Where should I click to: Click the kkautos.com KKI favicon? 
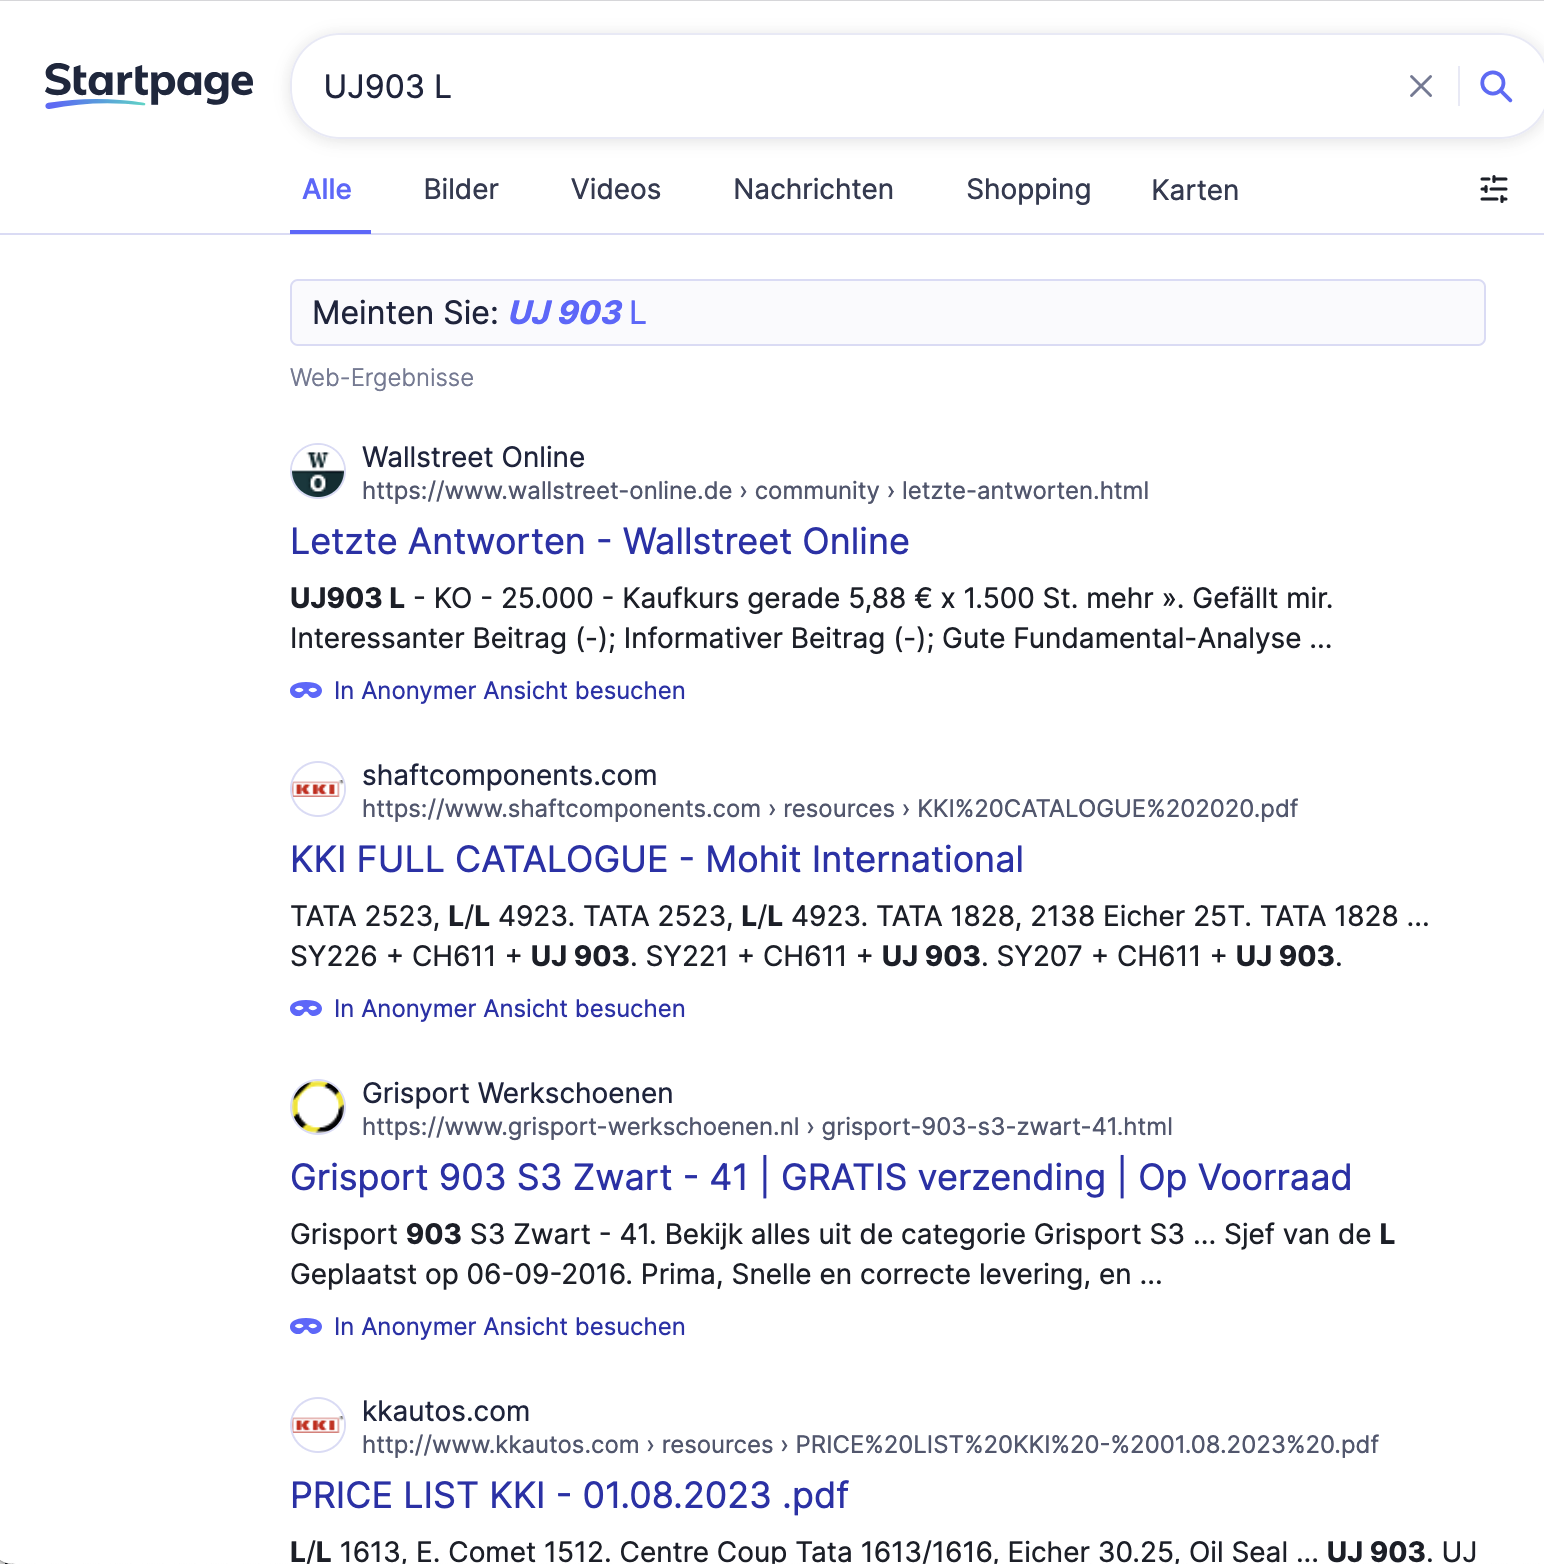[x=318, y=1426]
